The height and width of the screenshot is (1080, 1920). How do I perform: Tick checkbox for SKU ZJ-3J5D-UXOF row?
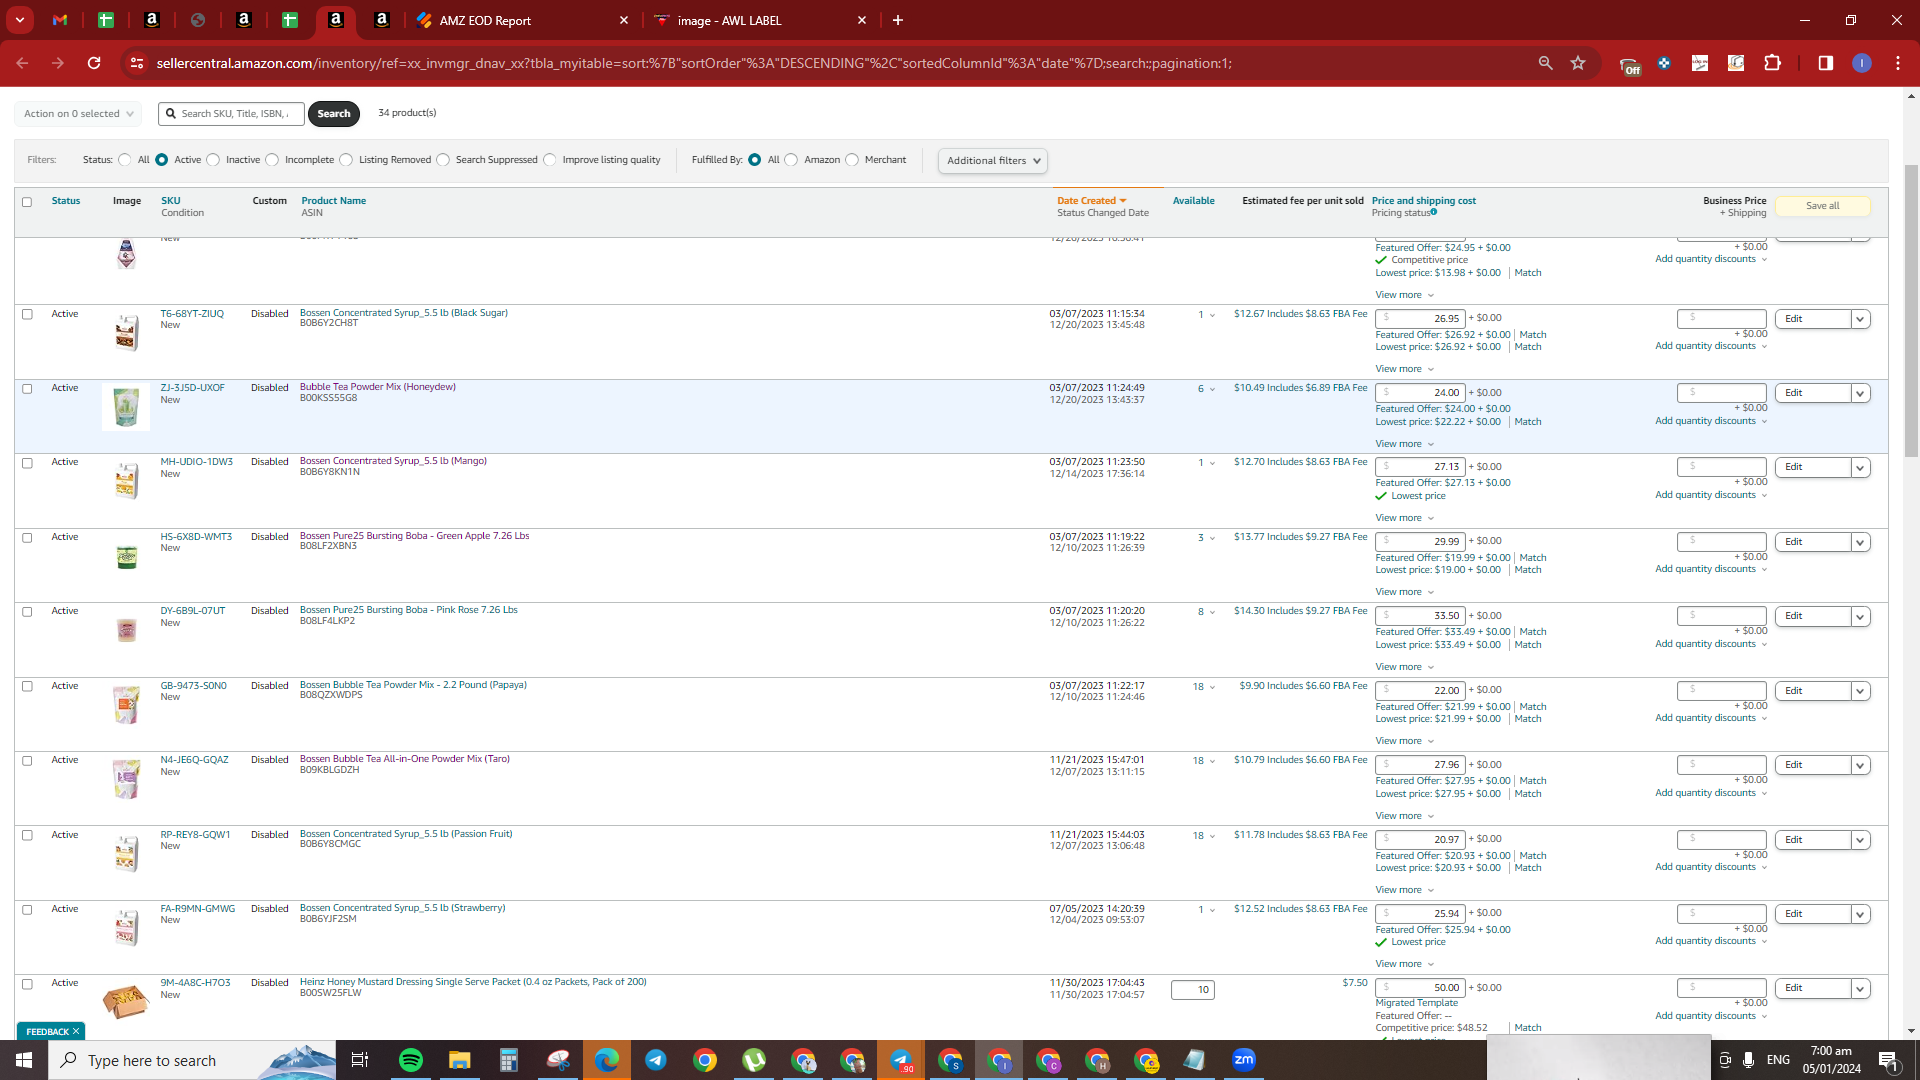pos(27,389)
